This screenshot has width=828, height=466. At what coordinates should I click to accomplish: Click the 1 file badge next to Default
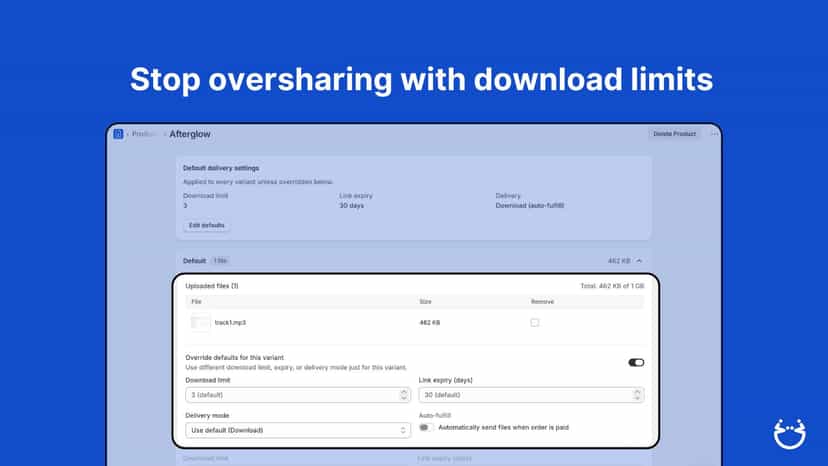pyautogui.click(x=220, y=261)
